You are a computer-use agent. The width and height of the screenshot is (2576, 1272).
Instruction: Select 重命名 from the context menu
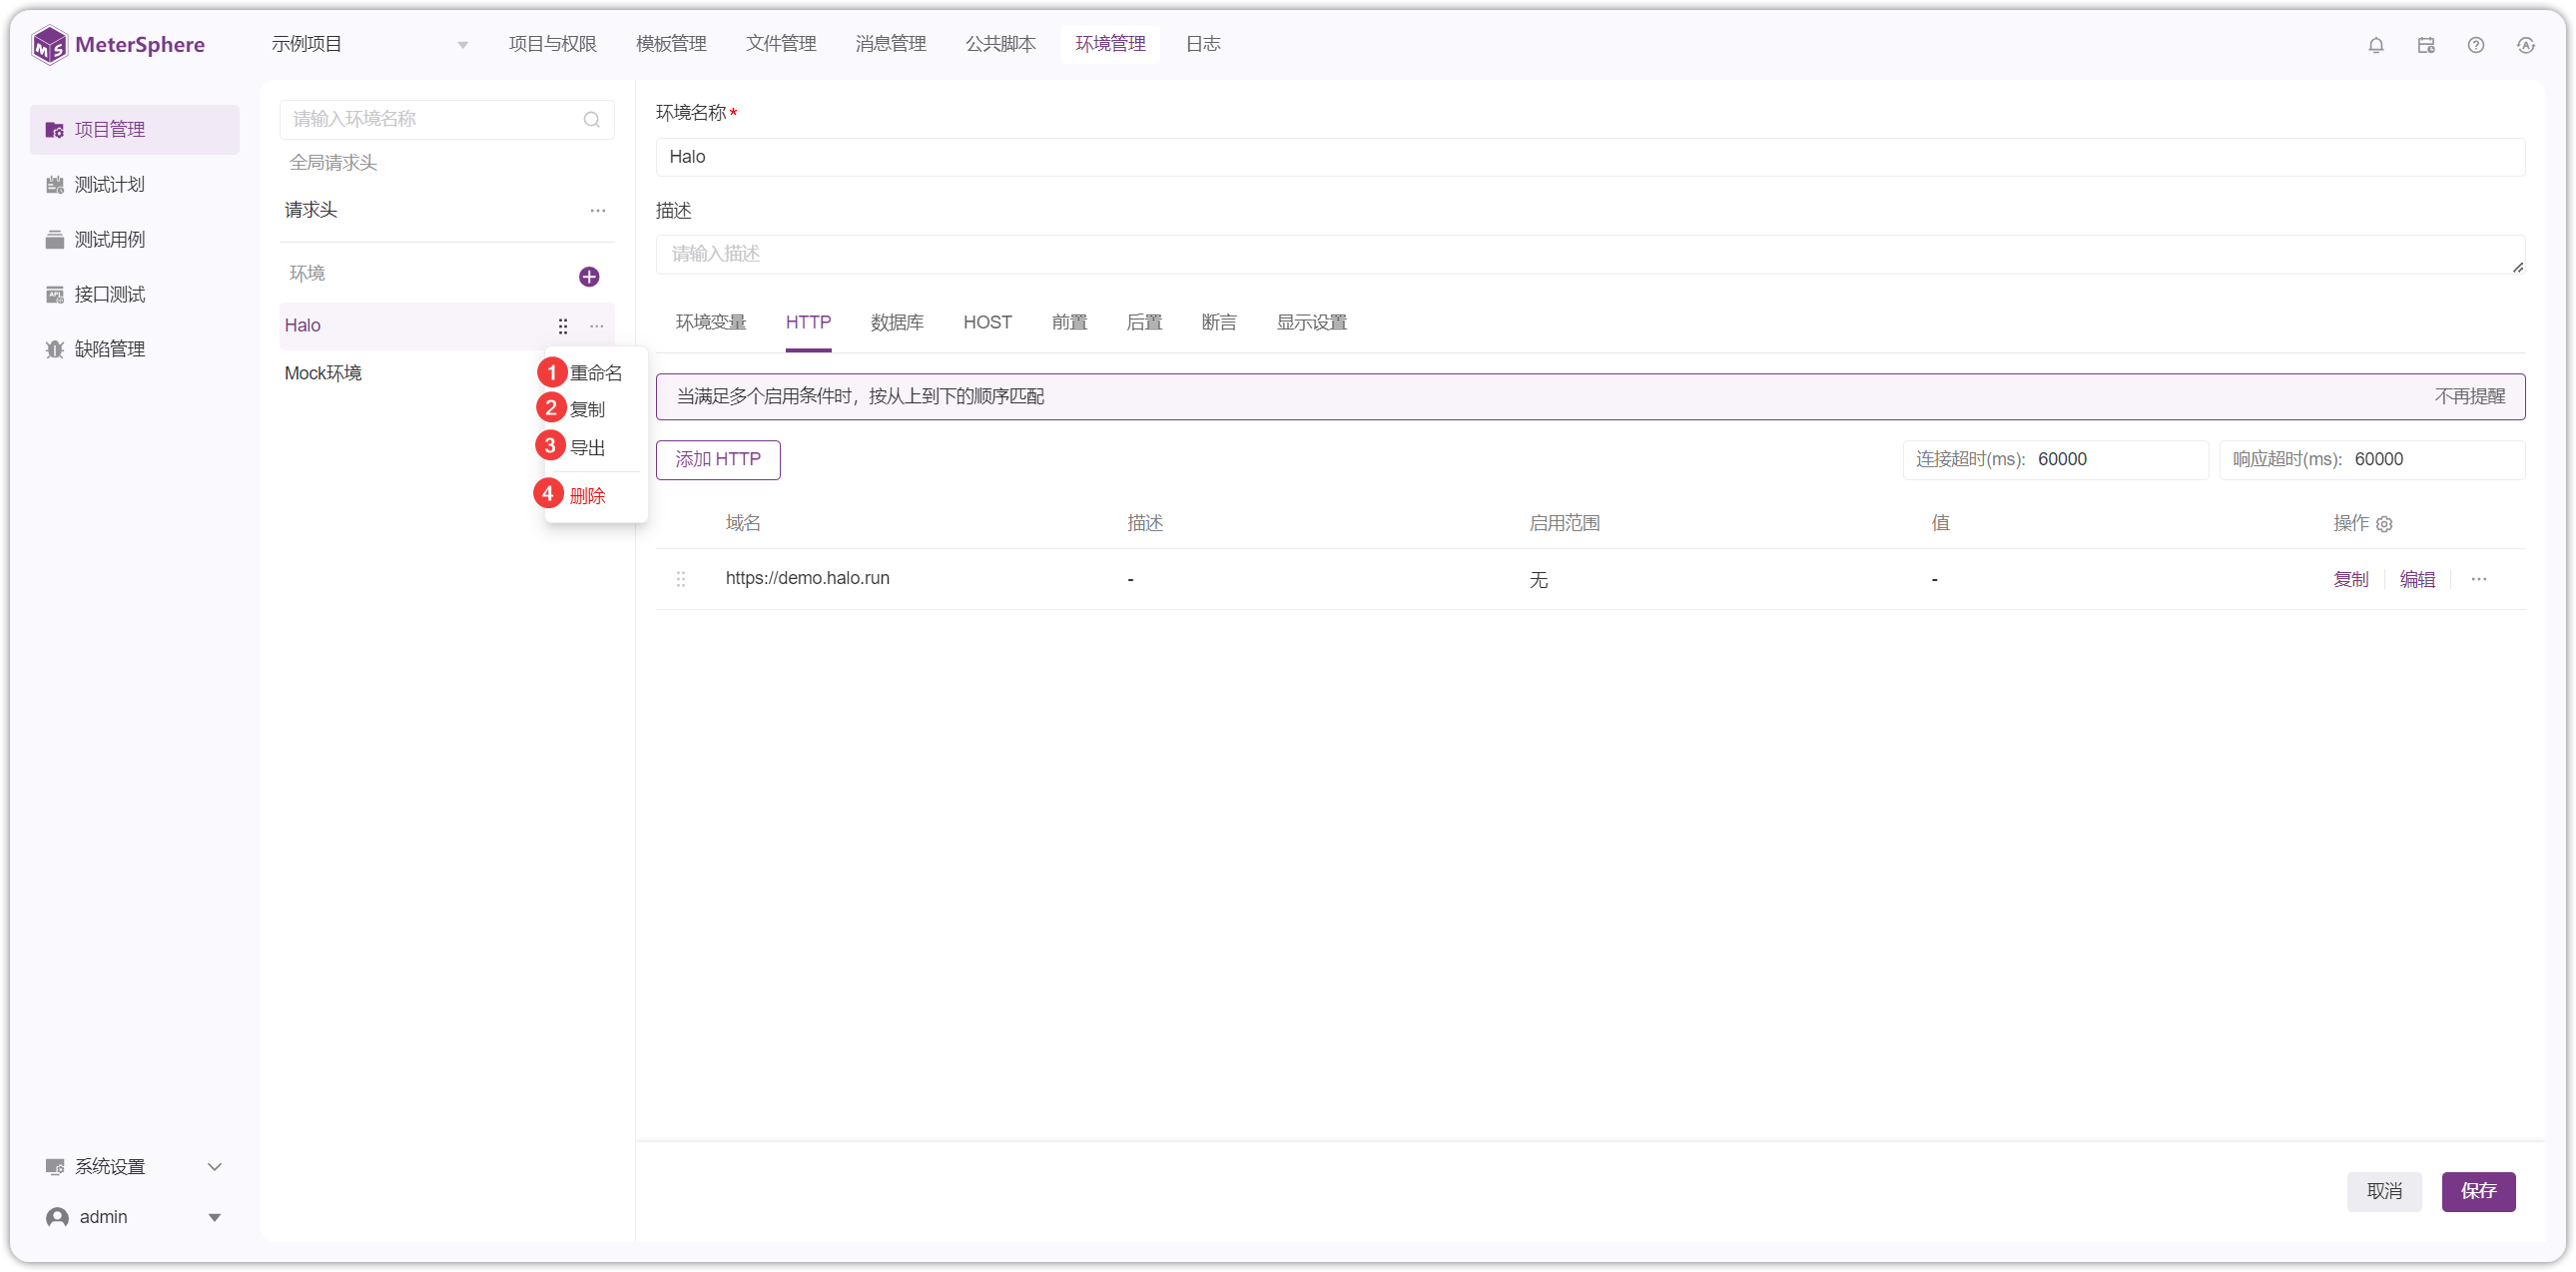click(x=596, y=374)
